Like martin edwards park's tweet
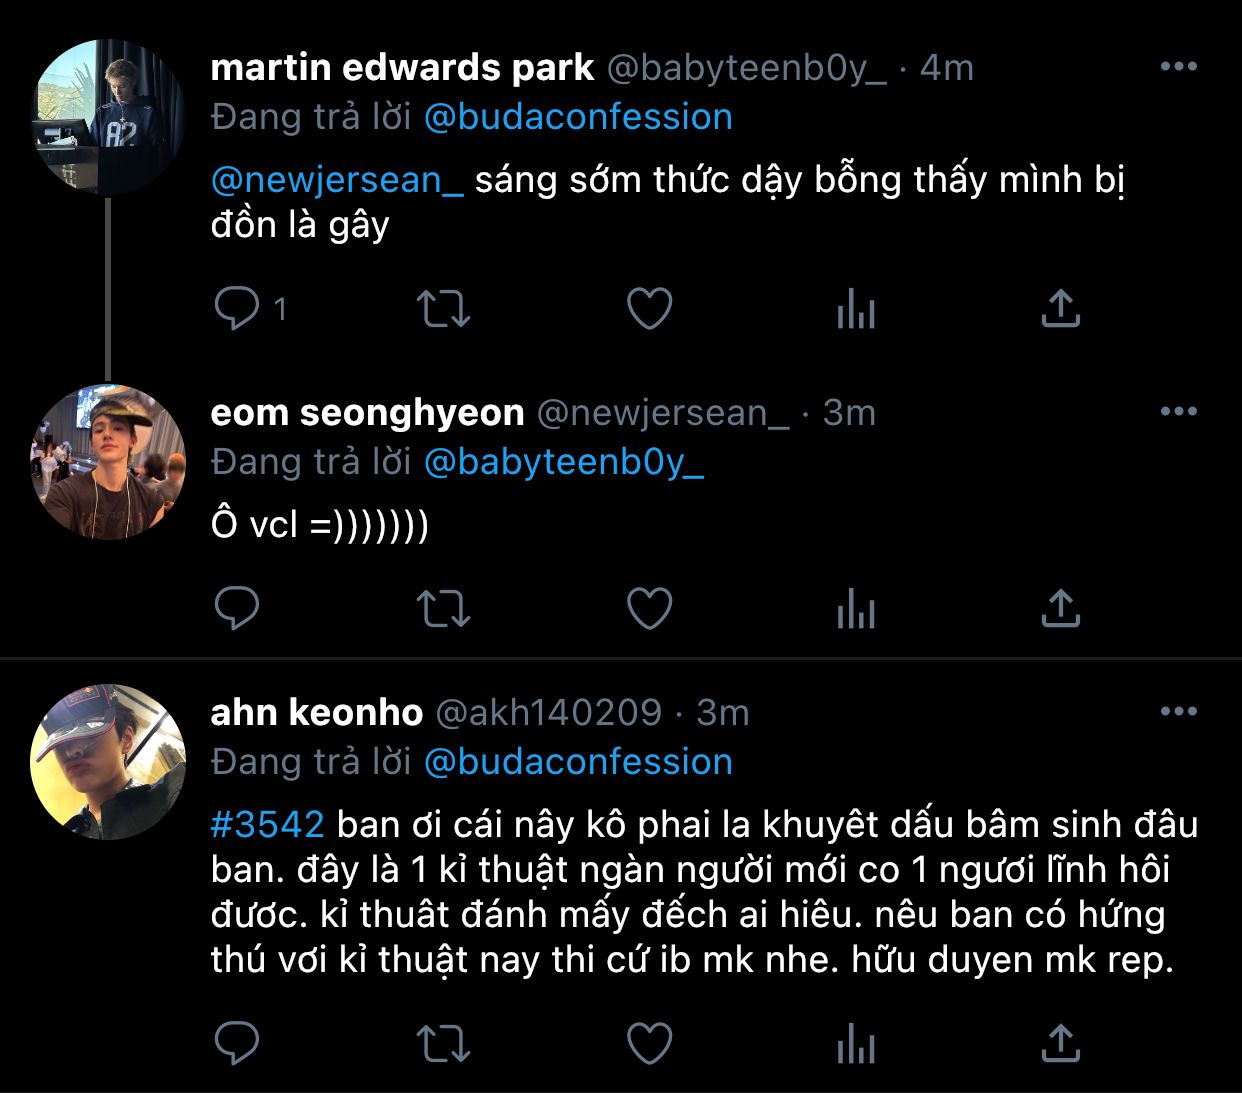The width and height of the screenshot is (1242, 1093). tap(649, 308)
